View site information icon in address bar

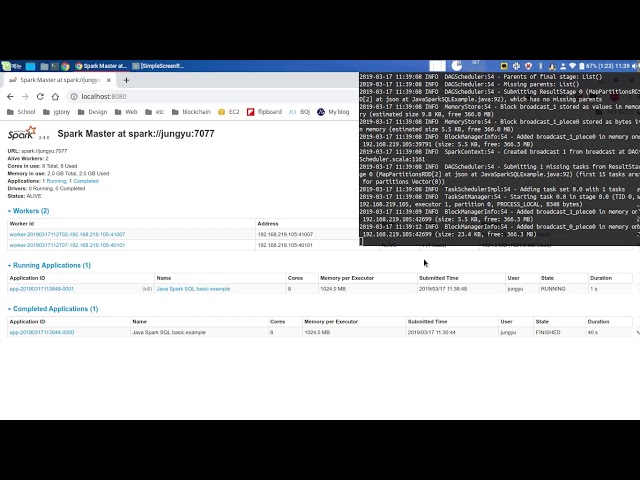74,97
